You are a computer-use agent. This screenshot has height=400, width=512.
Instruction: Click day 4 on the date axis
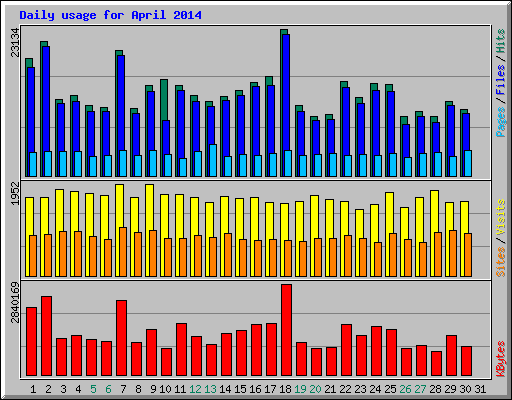(x=78, y=389)
